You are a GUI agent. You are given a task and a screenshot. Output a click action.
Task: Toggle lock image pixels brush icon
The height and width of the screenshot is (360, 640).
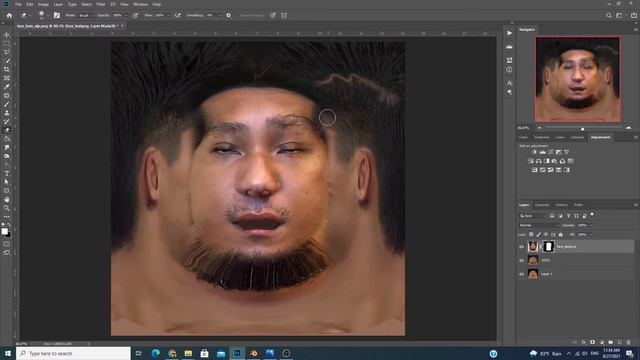(x=538, y=235)
